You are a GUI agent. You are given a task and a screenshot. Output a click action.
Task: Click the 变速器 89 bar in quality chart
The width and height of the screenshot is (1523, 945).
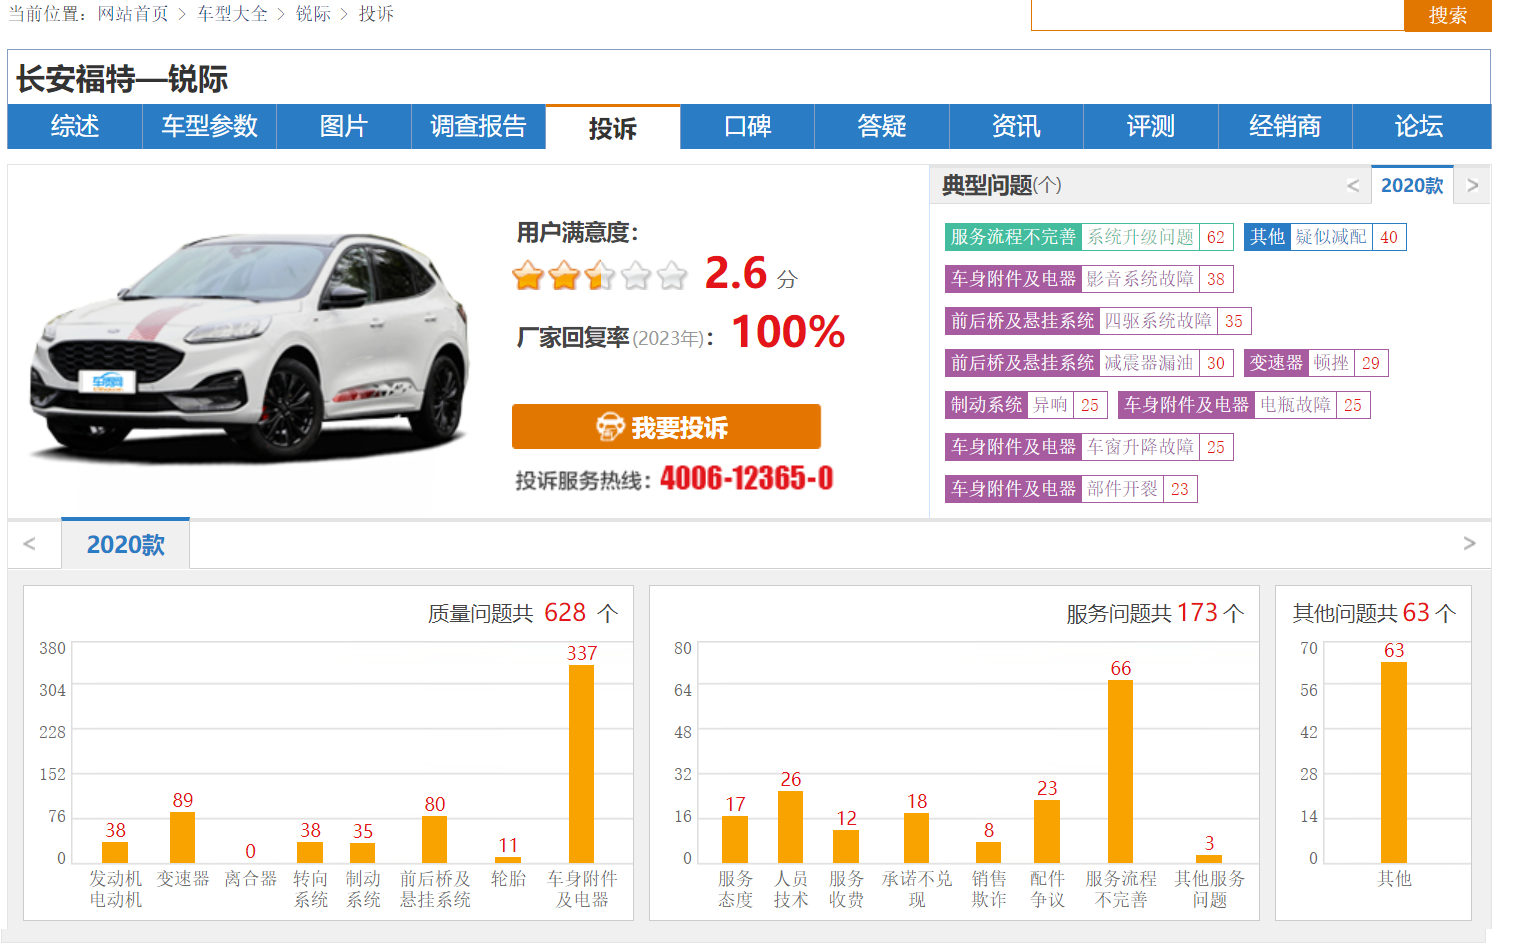(x=182, y=837)
